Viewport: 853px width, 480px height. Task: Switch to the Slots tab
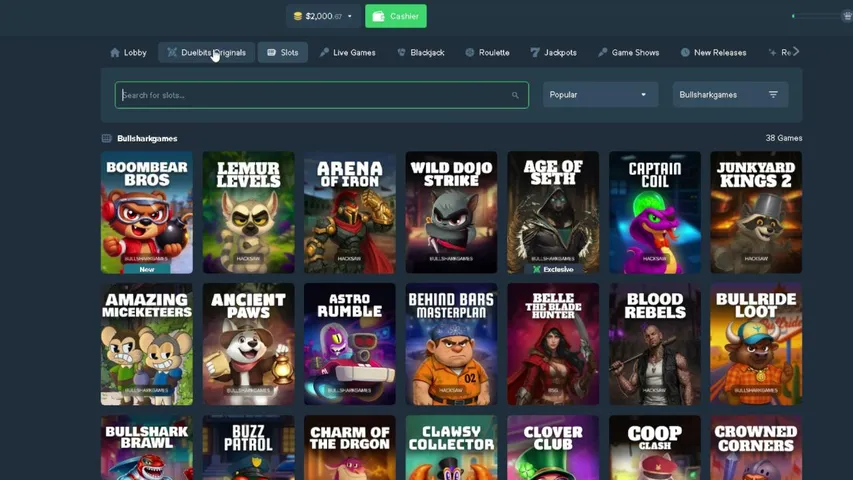pyautogui.click(x=283, y=53)
